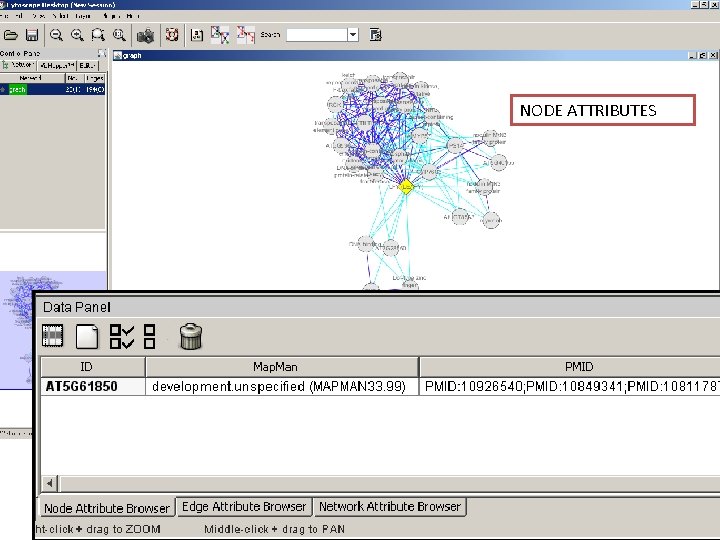This screenshot has width=720, height=540.
Task: Click inside the Search input field
Action: coord(316,35)
